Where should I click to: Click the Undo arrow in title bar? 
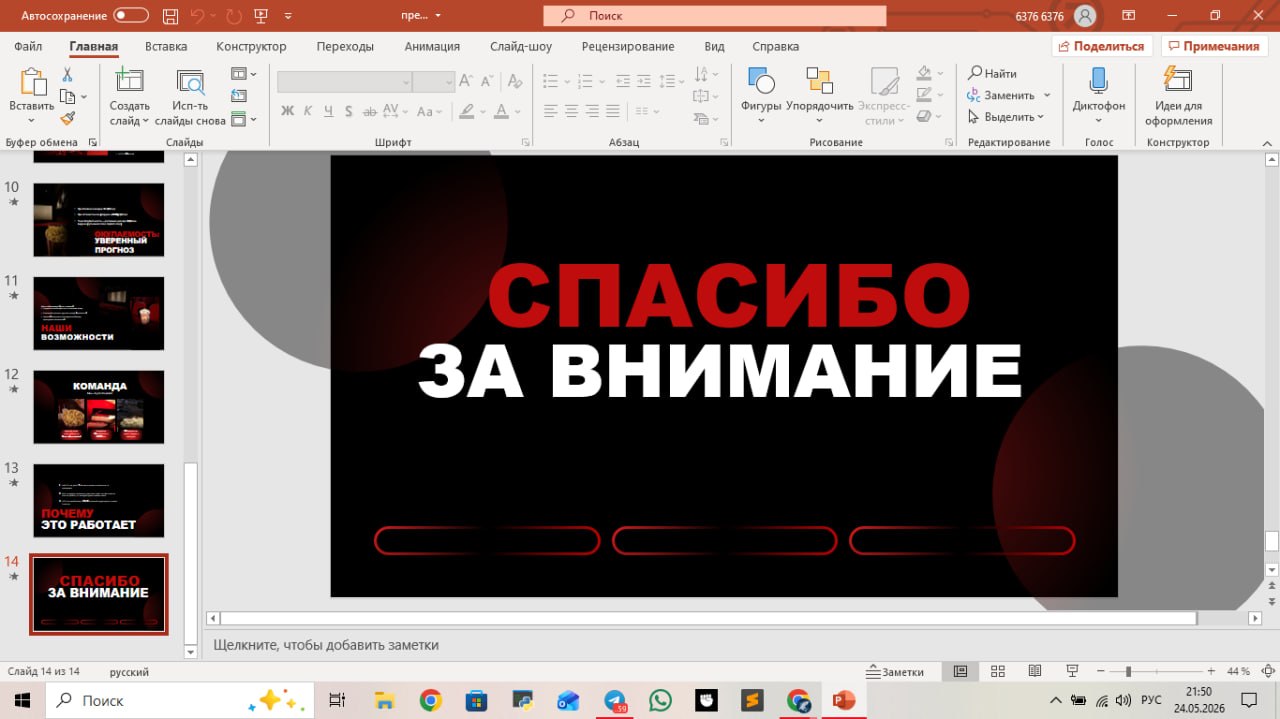point(197,15)
